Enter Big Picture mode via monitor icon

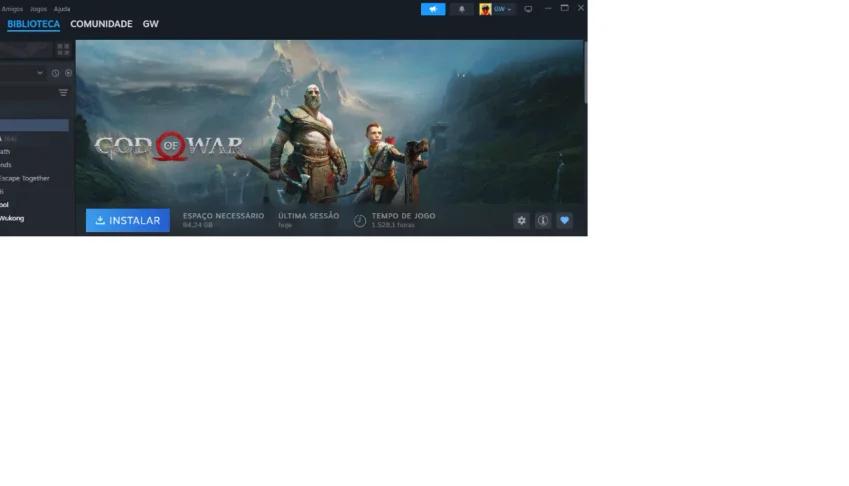click(528, 9)
